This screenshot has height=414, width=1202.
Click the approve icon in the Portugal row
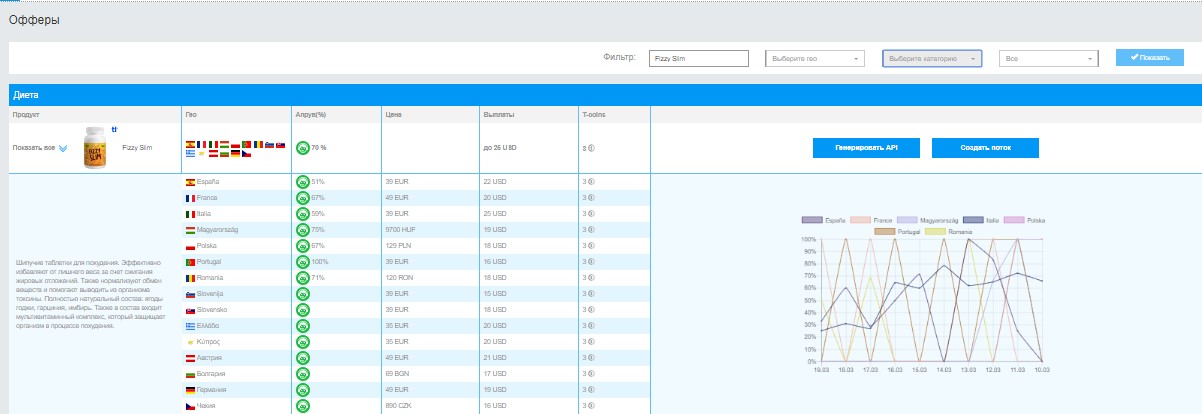coord(302,262)
